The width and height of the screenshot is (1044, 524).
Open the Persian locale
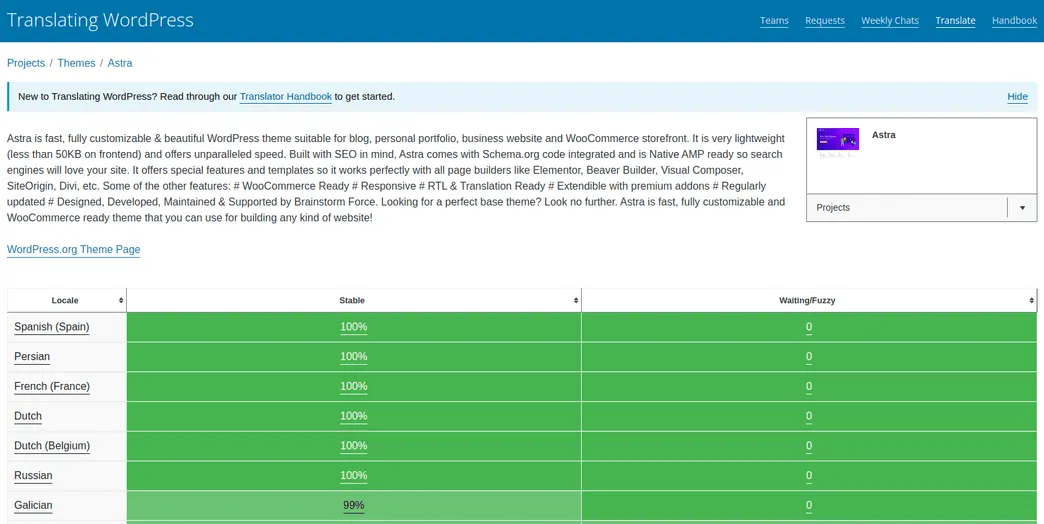32,357
